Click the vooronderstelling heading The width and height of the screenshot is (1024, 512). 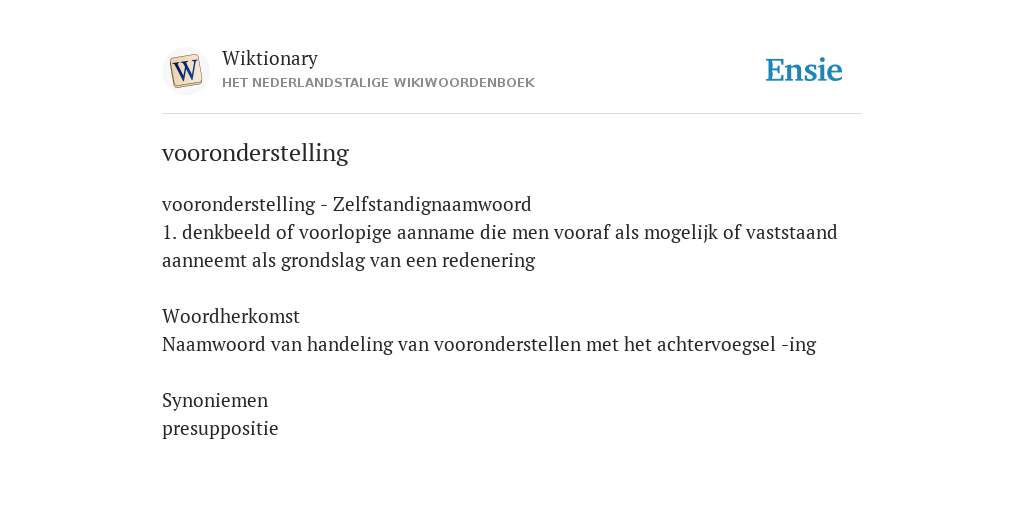click(x=255, y=153)
